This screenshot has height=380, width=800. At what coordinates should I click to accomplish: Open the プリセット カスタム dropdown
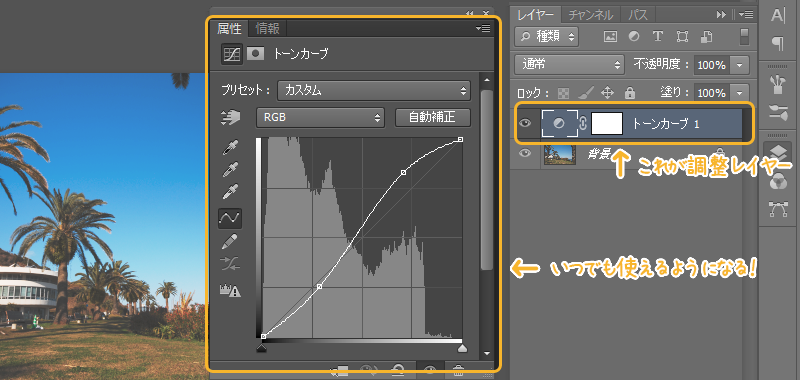(374, 91)
